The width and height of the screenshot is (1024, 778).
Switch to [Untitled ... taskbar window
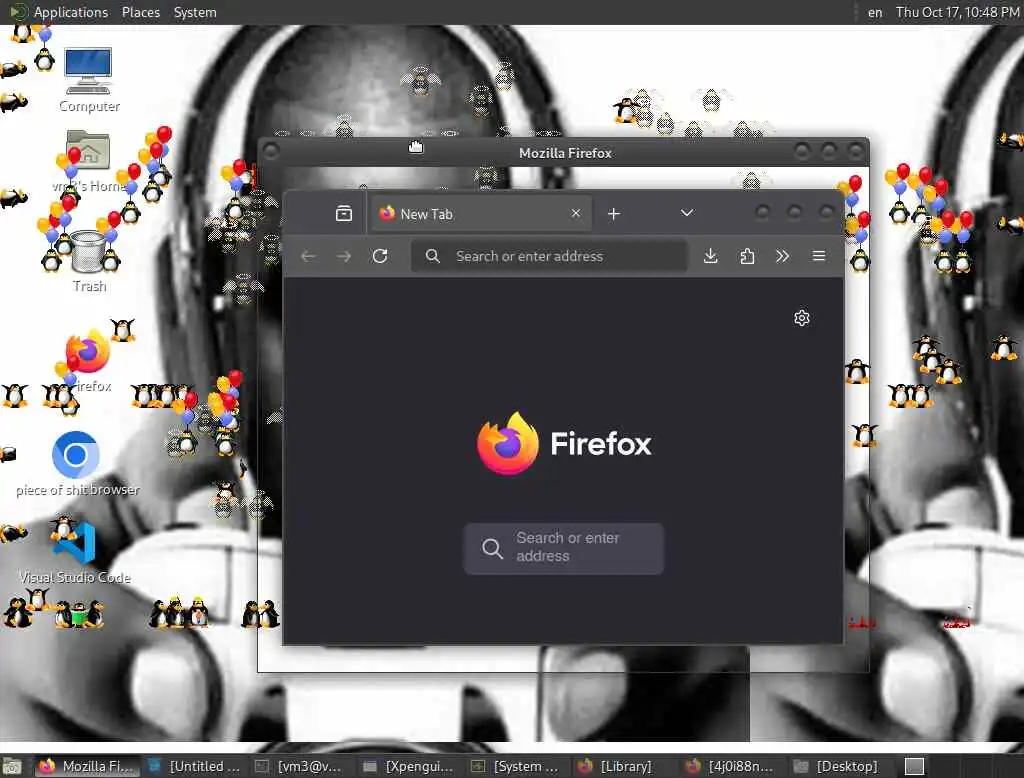194,766
